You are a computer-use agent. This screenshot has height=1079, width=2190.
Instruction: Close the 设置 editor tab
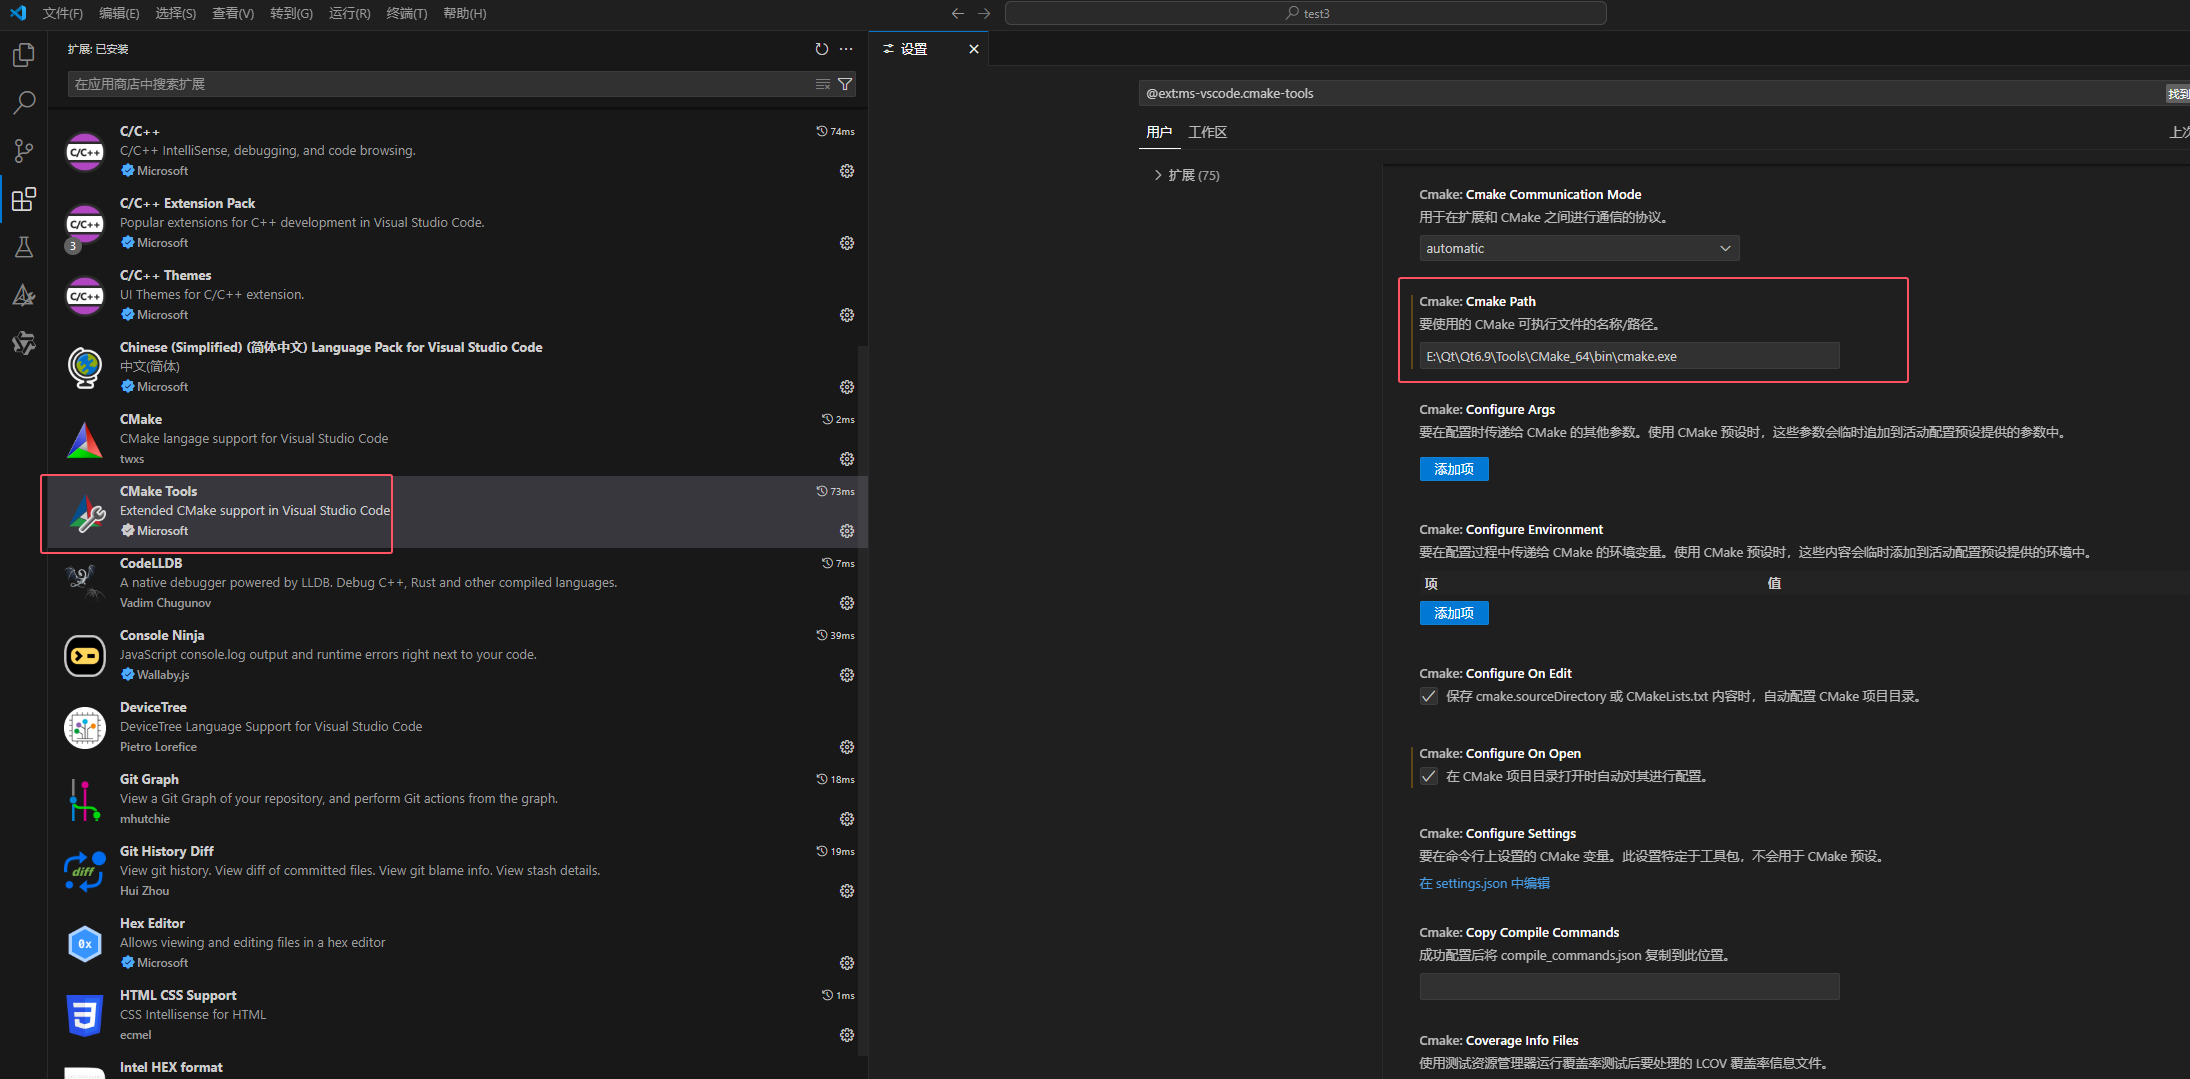[x=973, y=49]
